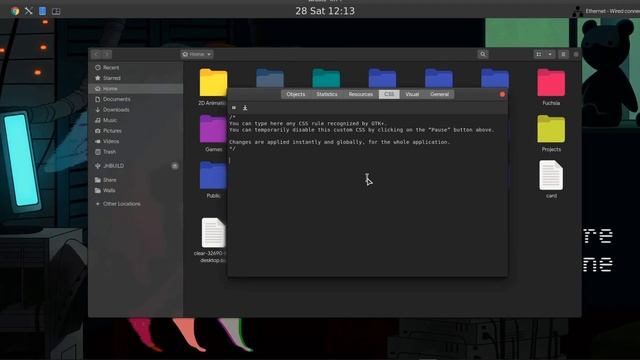Toggle the grid view button in Files

[539, 54]
